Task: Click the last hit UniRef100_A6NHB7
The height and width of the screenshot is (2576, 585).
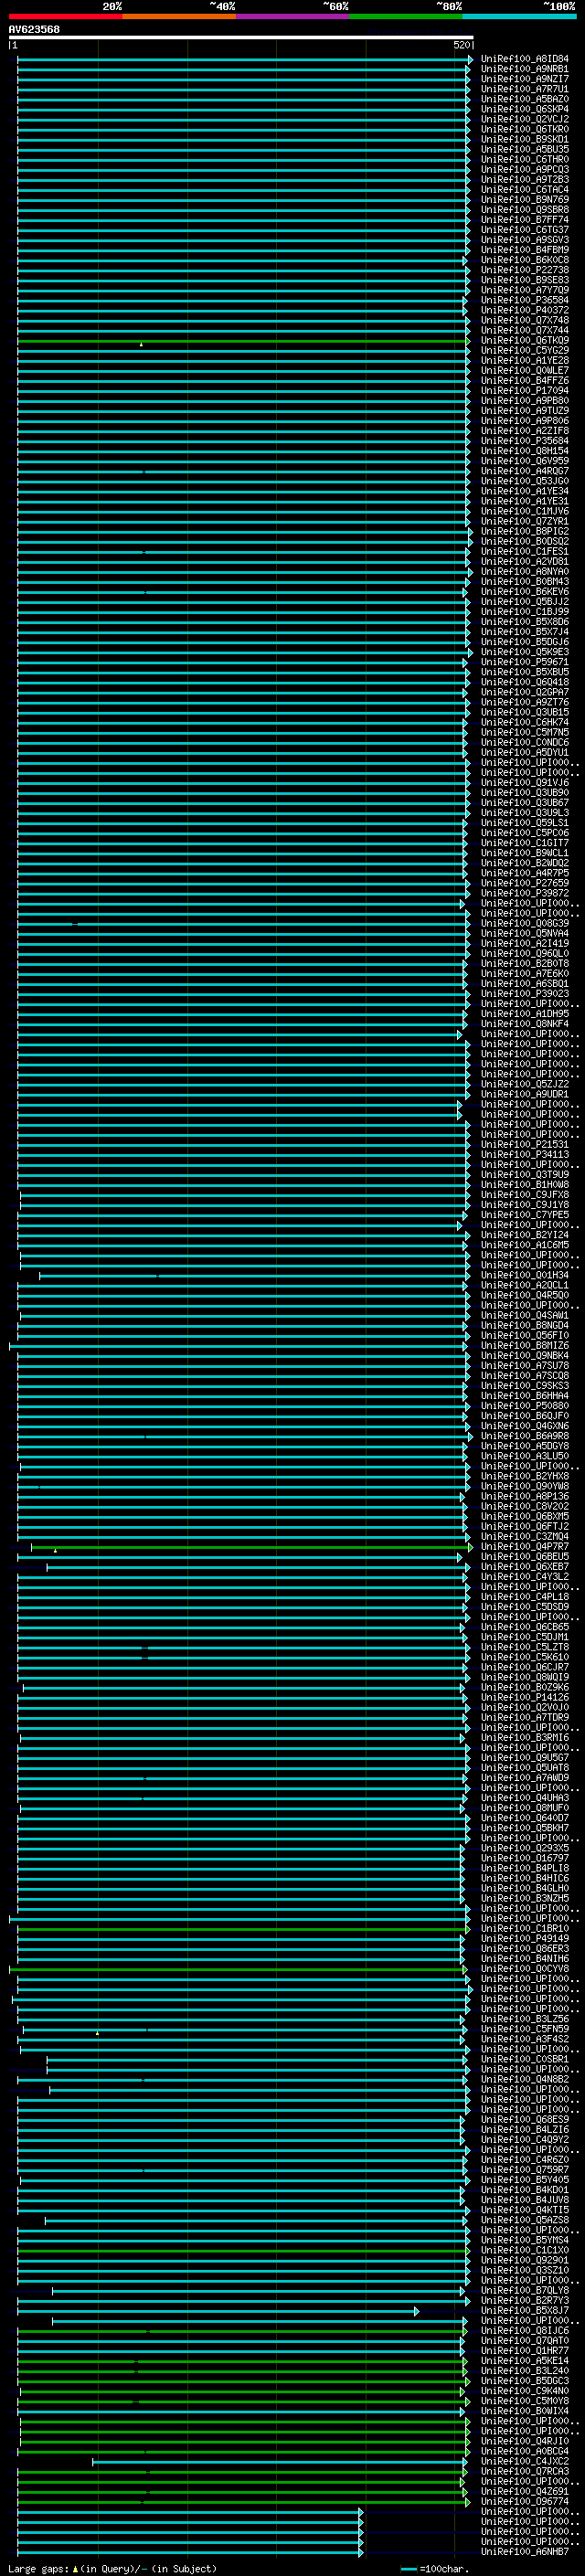Action: tap(525, 2552)
